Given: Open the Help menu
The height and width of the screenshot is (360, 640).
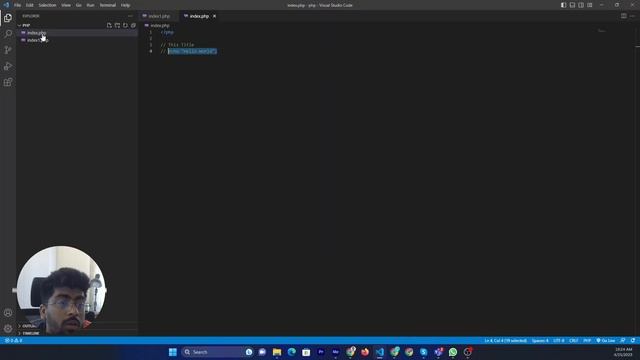Looking at the screenshot, I should 125,5.
